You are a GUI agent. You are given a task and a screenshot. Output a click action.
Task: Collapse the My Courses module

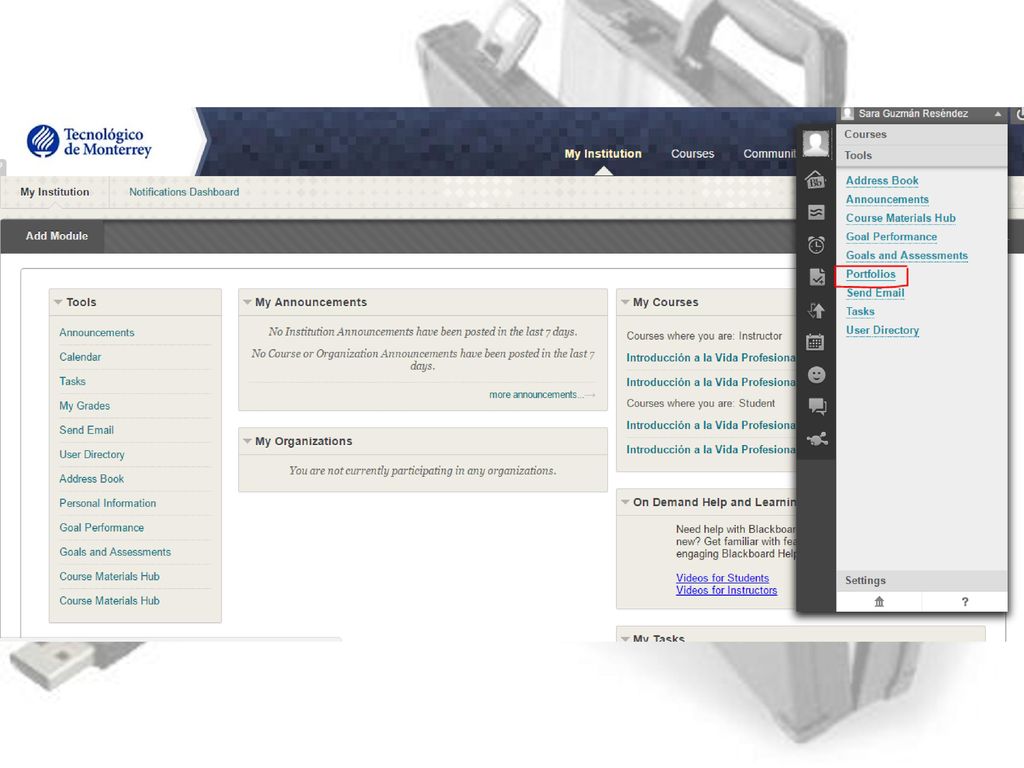click(625, 302)
